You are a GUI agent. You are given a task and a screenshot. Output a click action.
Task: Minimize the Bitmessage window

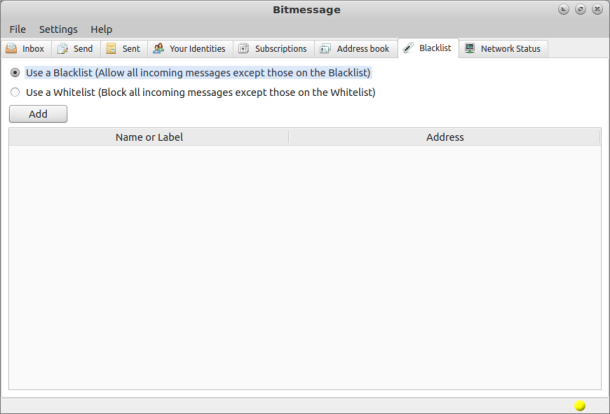tap(563, 9)
